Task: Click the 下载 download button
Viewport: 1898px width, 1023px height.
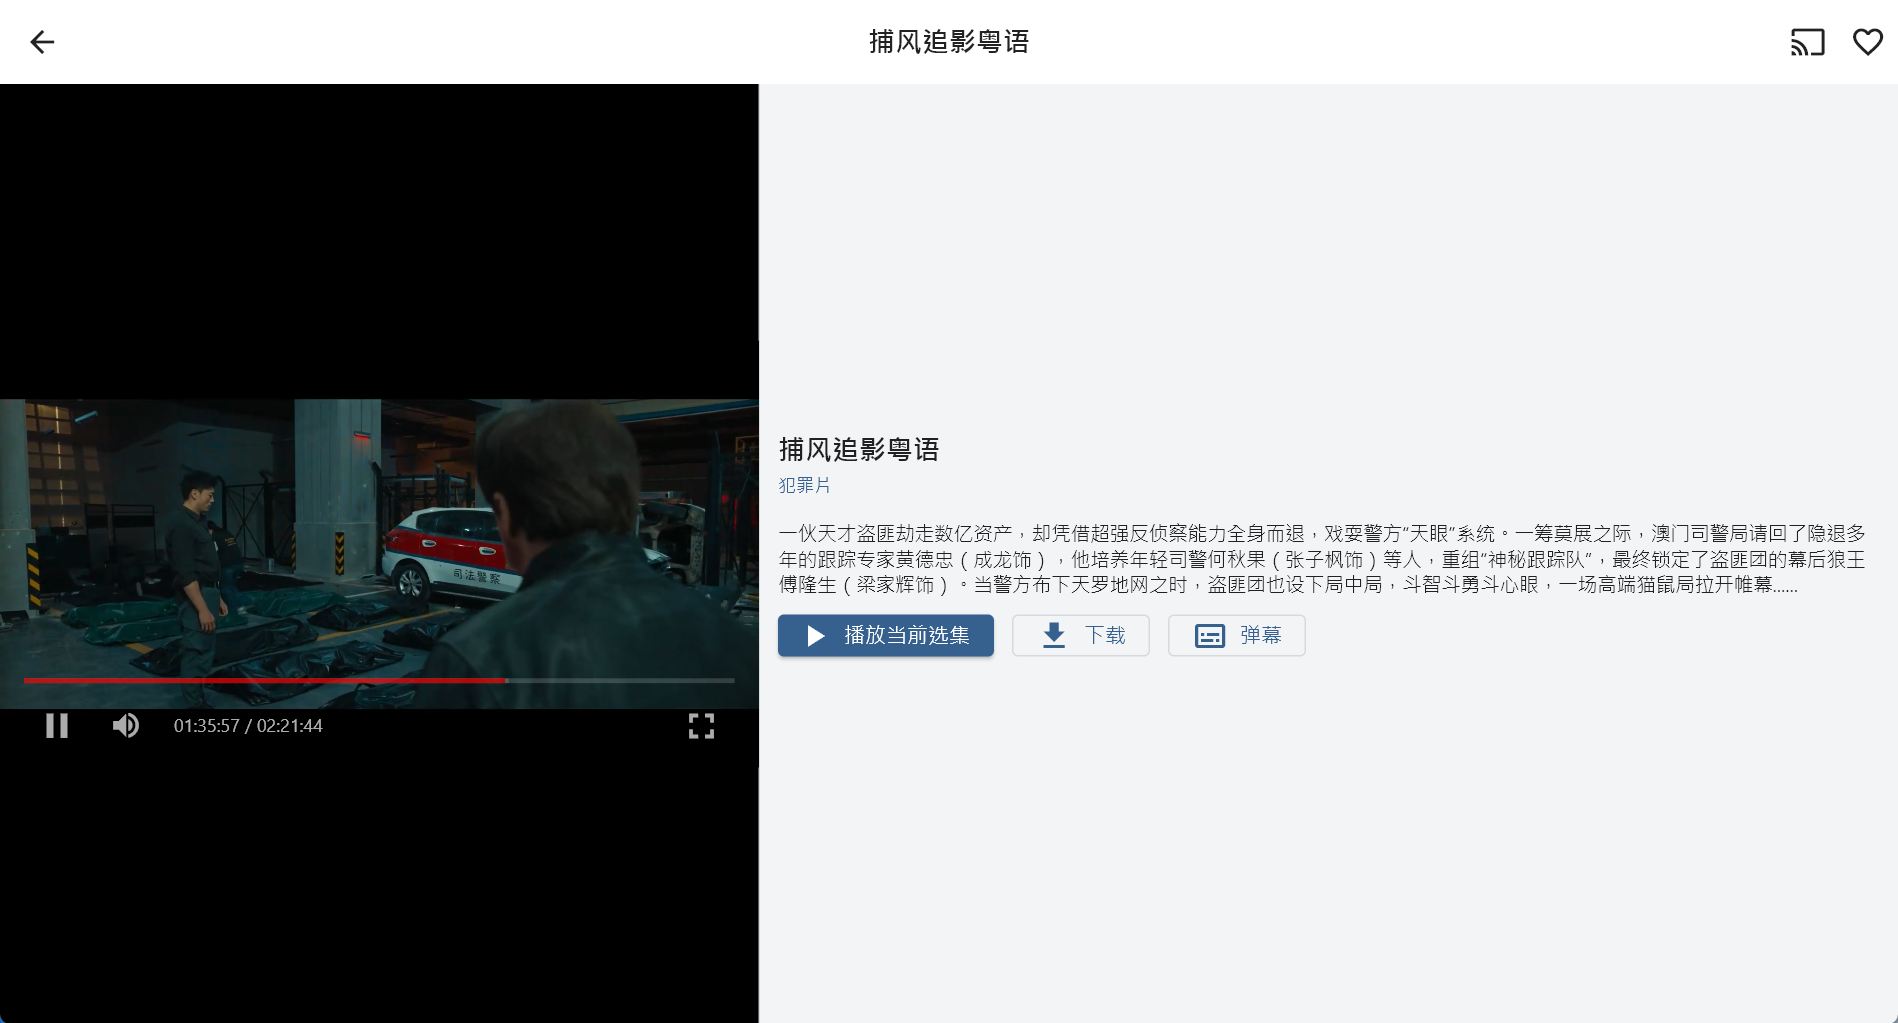Action: click(1081, 635)
